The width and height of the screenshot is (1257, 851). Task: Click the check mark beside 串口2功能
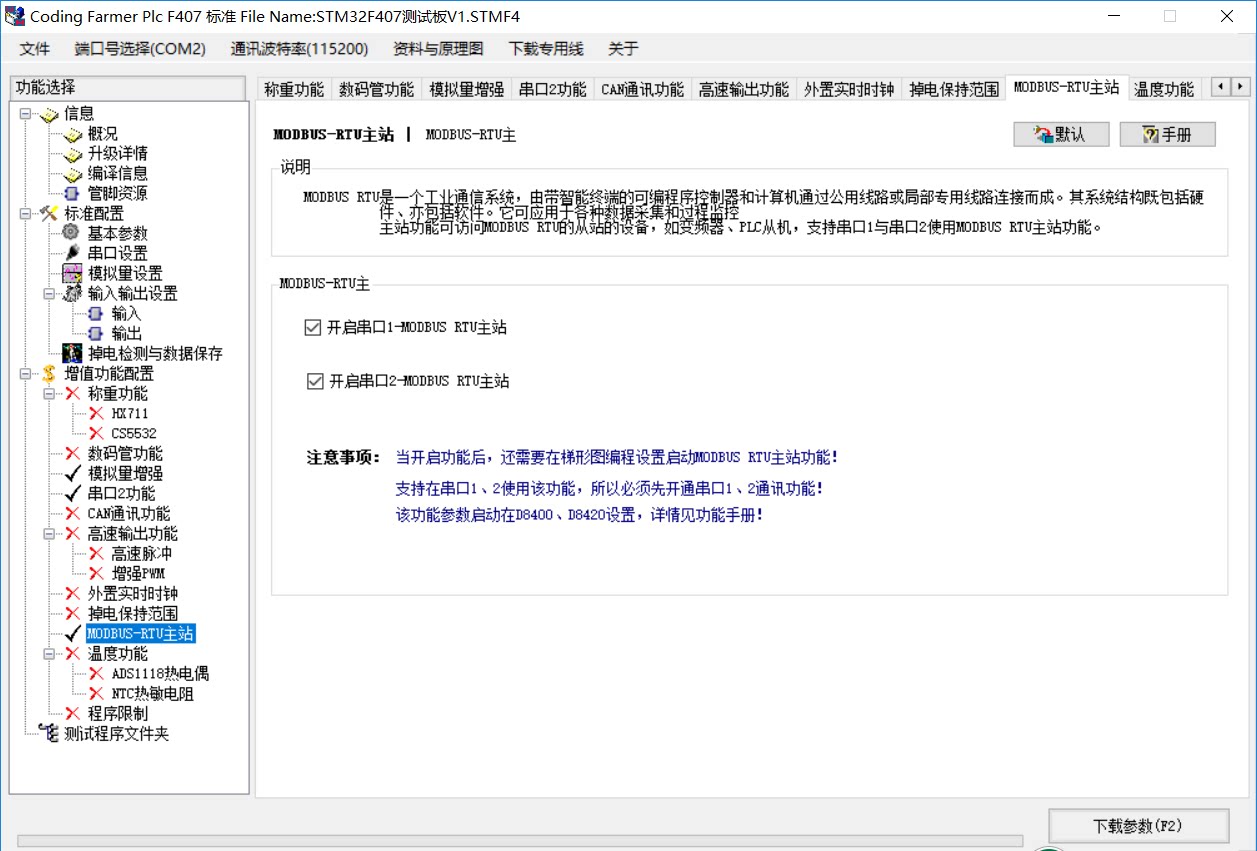pyautogui.click(x=72, y=494)
